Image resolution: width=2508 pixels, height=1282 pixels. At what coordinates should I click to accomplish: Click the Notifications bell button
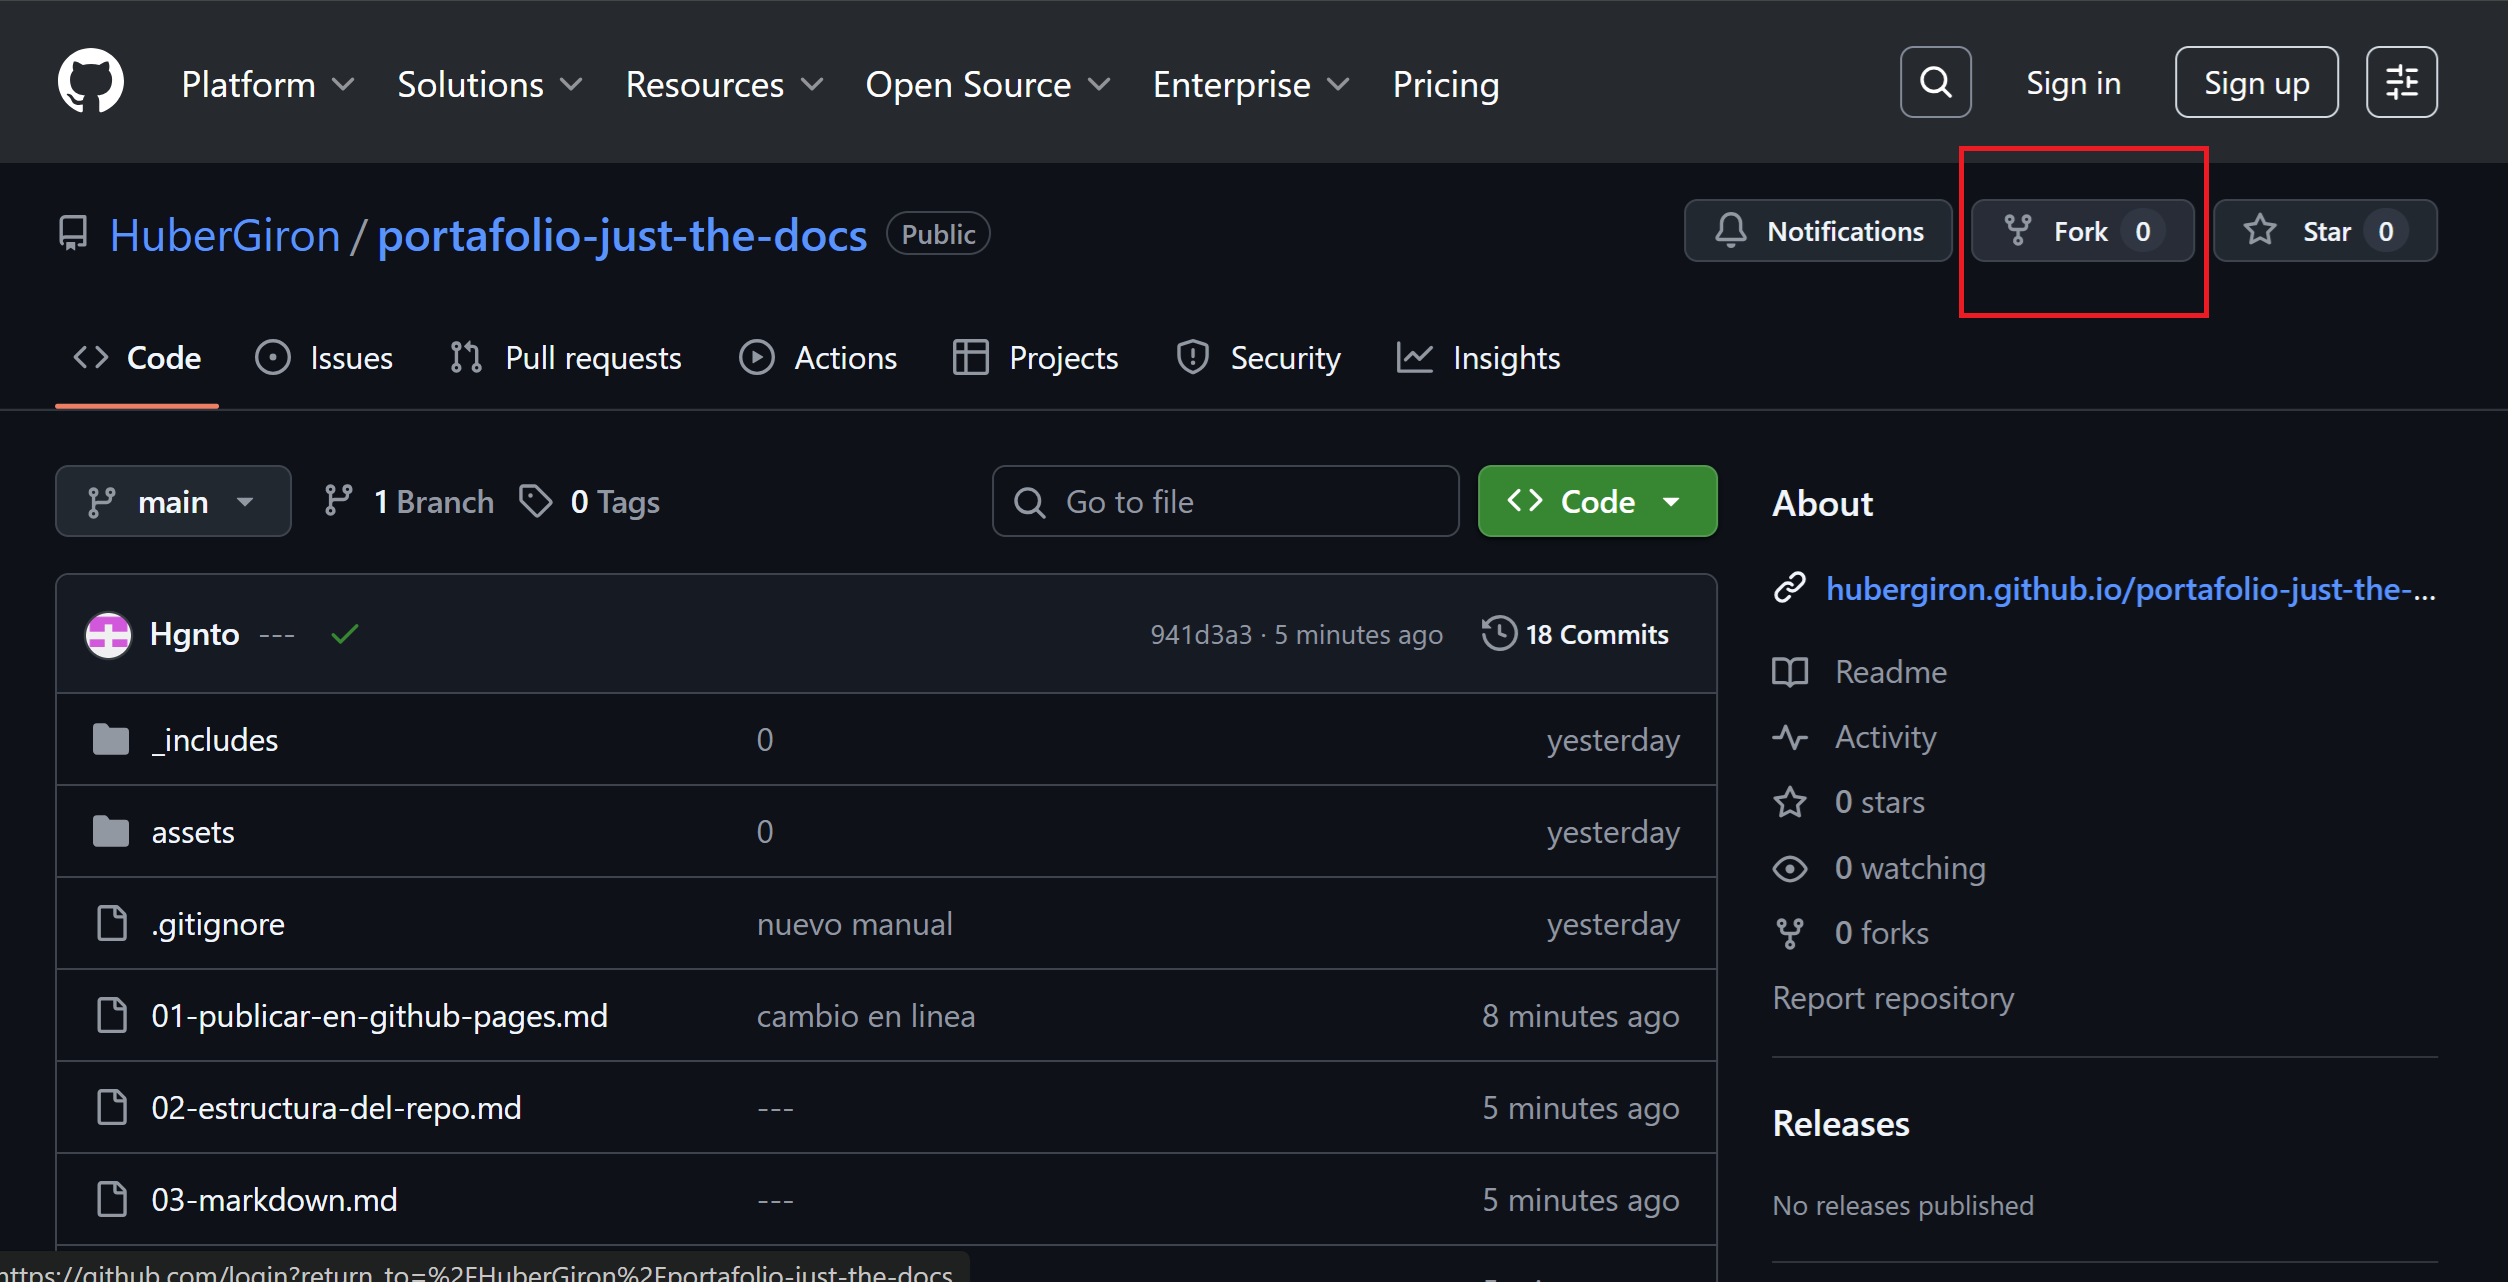point(1817,231)
